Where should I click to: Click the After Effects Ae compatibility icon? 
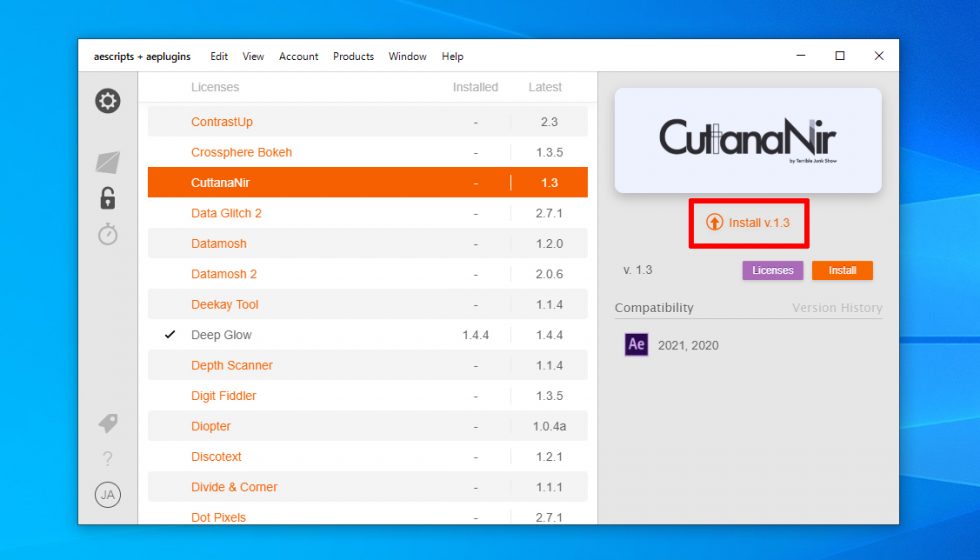coord(636,345)
